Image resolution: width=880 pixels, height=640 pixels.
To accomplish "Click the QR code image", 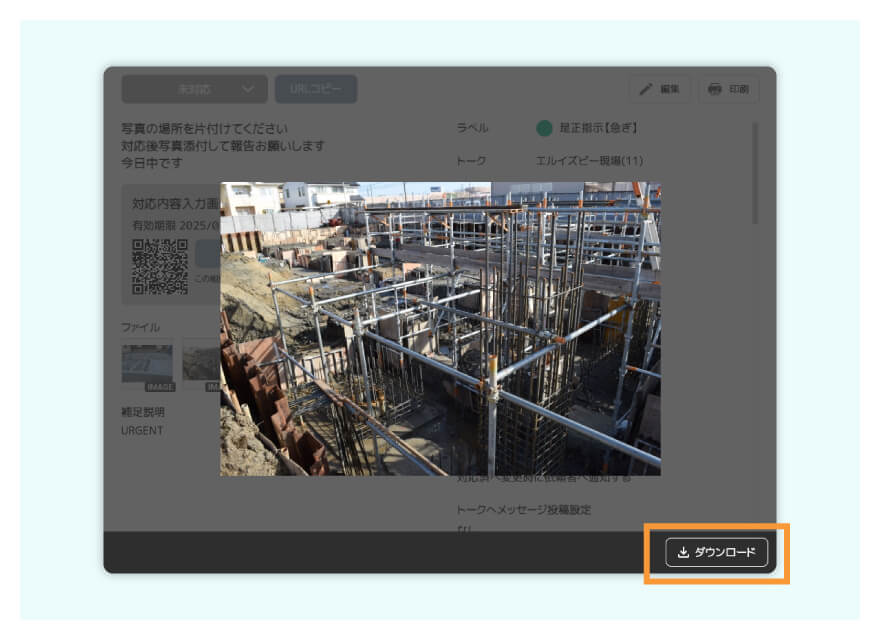I will point(160,267).
